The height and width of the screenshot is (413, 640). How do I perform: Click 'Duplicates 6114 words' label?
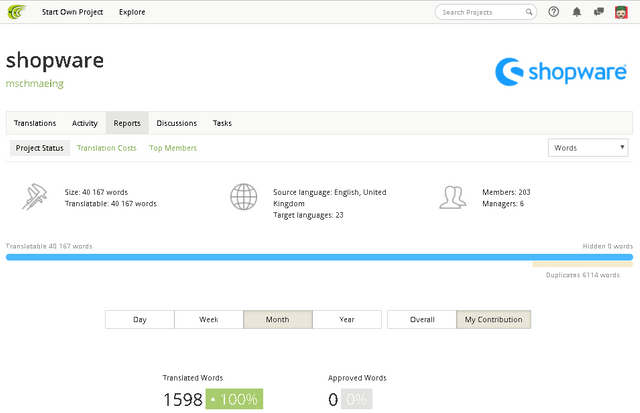[x=582, y=275]
